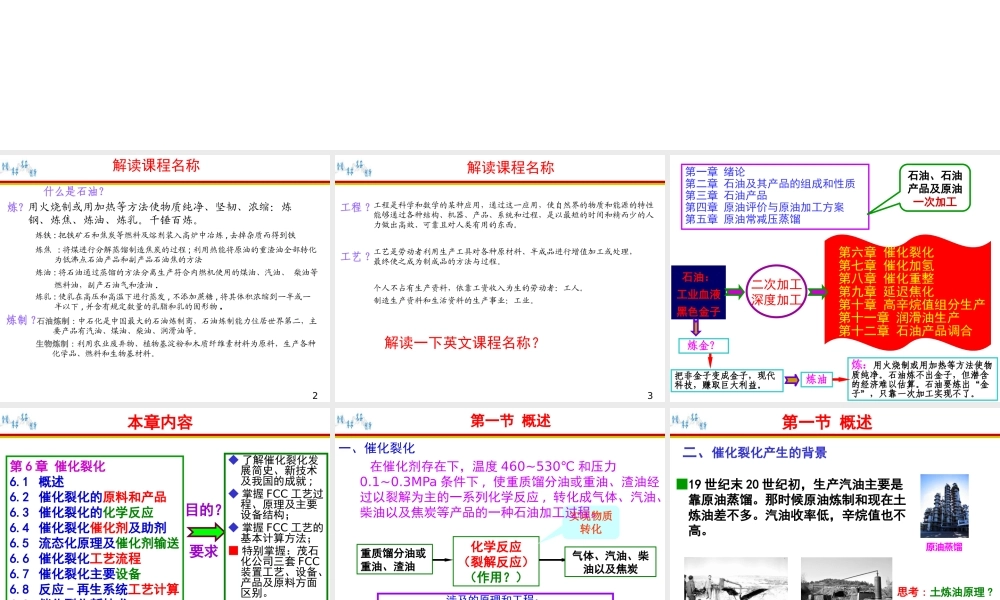This screenshot has width=1000, height=600.
Task: Click the bullet 了解催化裂化发展简史
Action: click(276, 471)
